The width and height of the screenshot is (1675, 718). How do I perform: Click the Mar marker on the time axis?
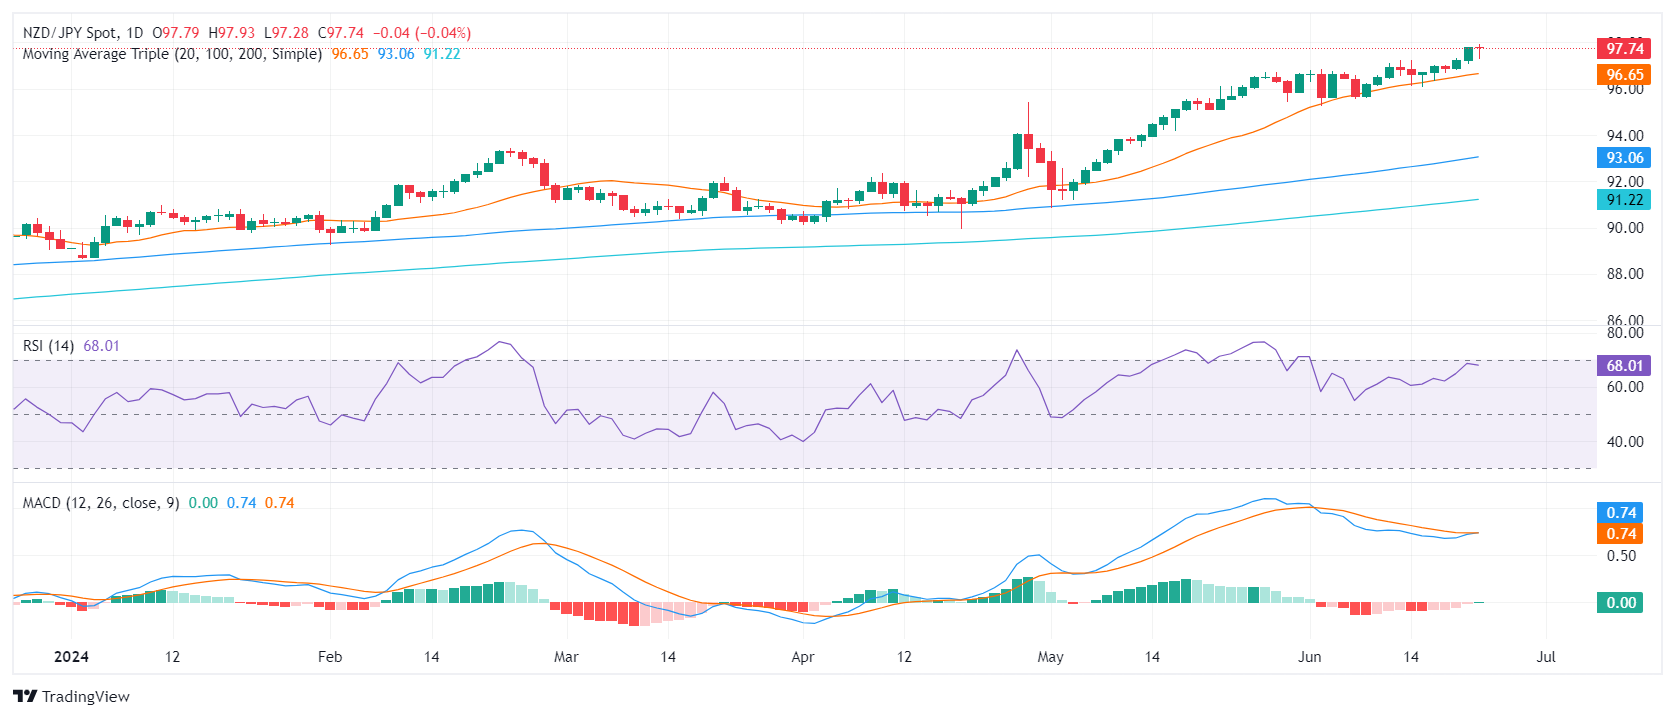coord(566,657)
